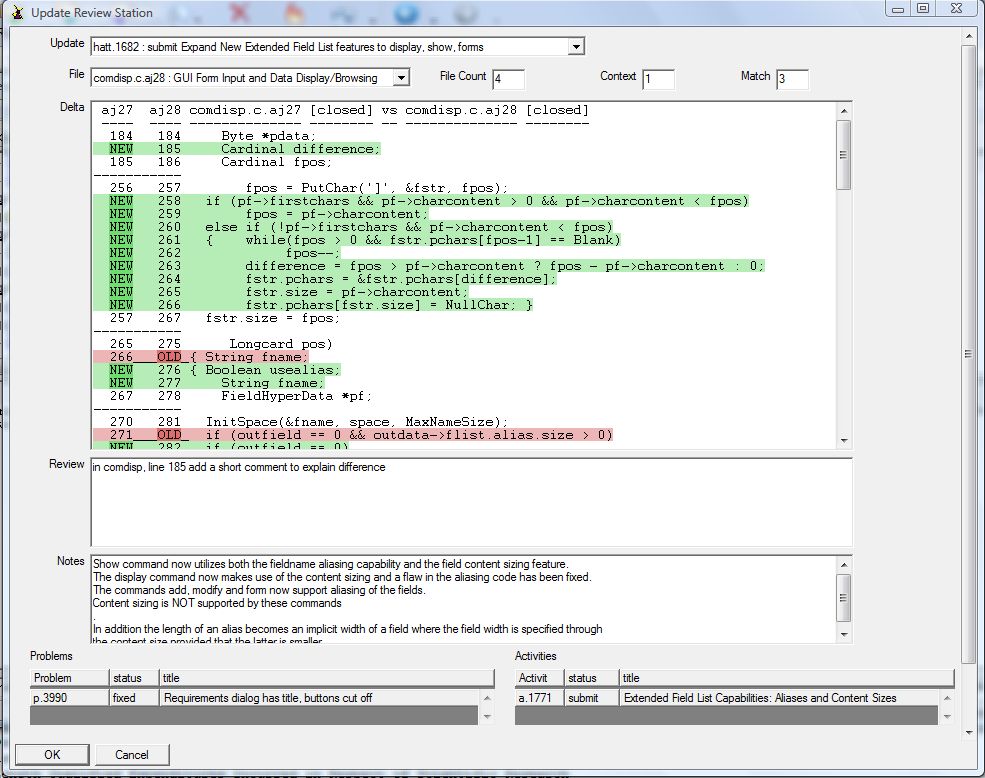Click the Notes box scroll-down arrow
The image size is (985, 778).
click(844, 634)
